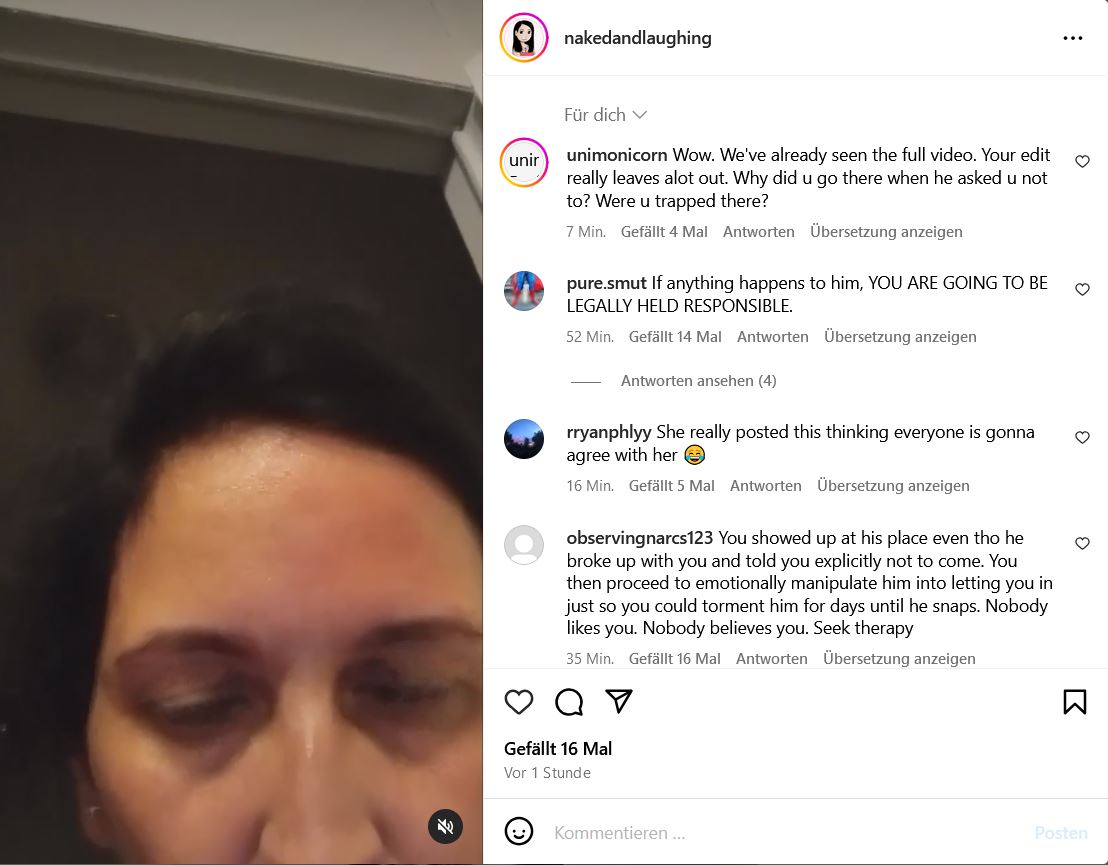Expand 'Antworten ansehen (4)' replies
1108x865 pixels.
(x=698, y=381)
